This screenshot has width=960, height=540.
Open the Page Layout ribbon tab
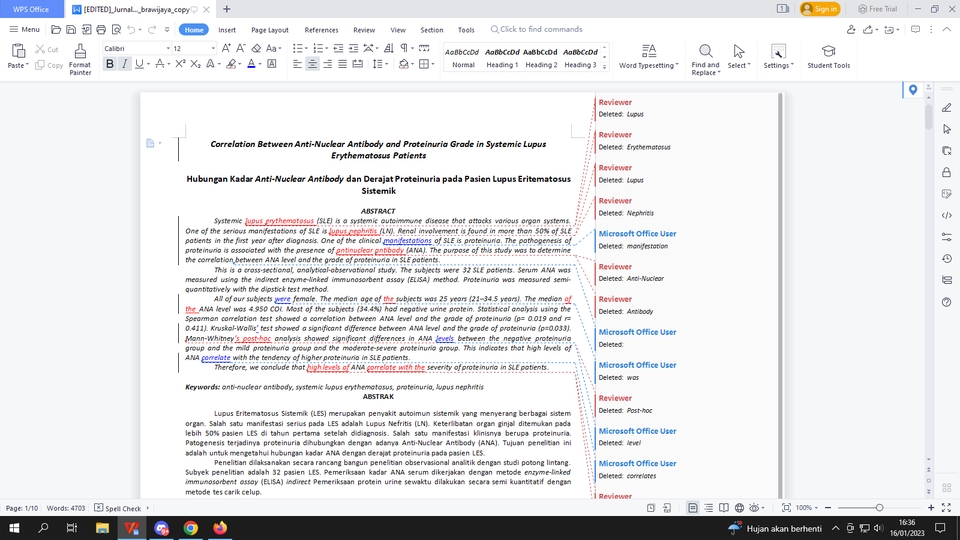(x=270, y=29)
